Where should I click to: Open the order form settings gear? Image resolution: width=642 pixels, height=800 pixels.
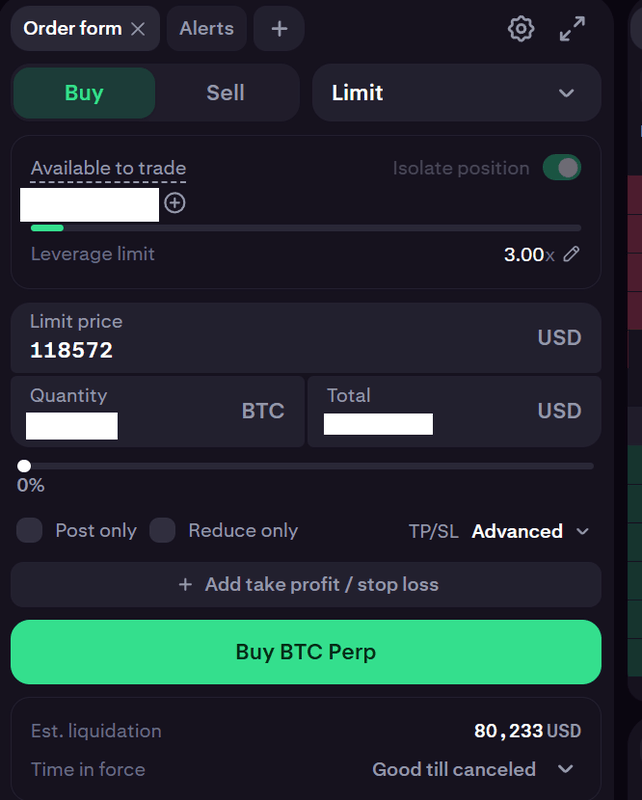(521, 29)
